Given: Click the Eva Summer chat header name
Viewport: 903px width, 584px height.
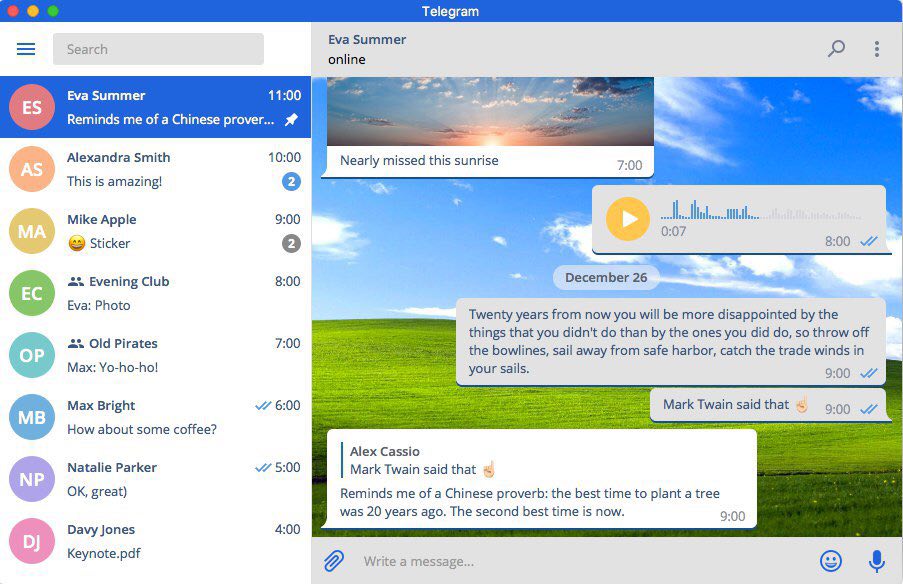Looking at the screenshot, I should (367, 40).
